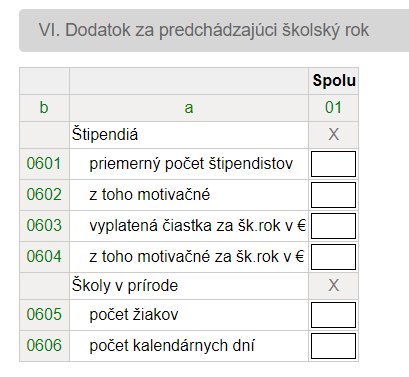Click row code 0605

click(x=44, y=315)
